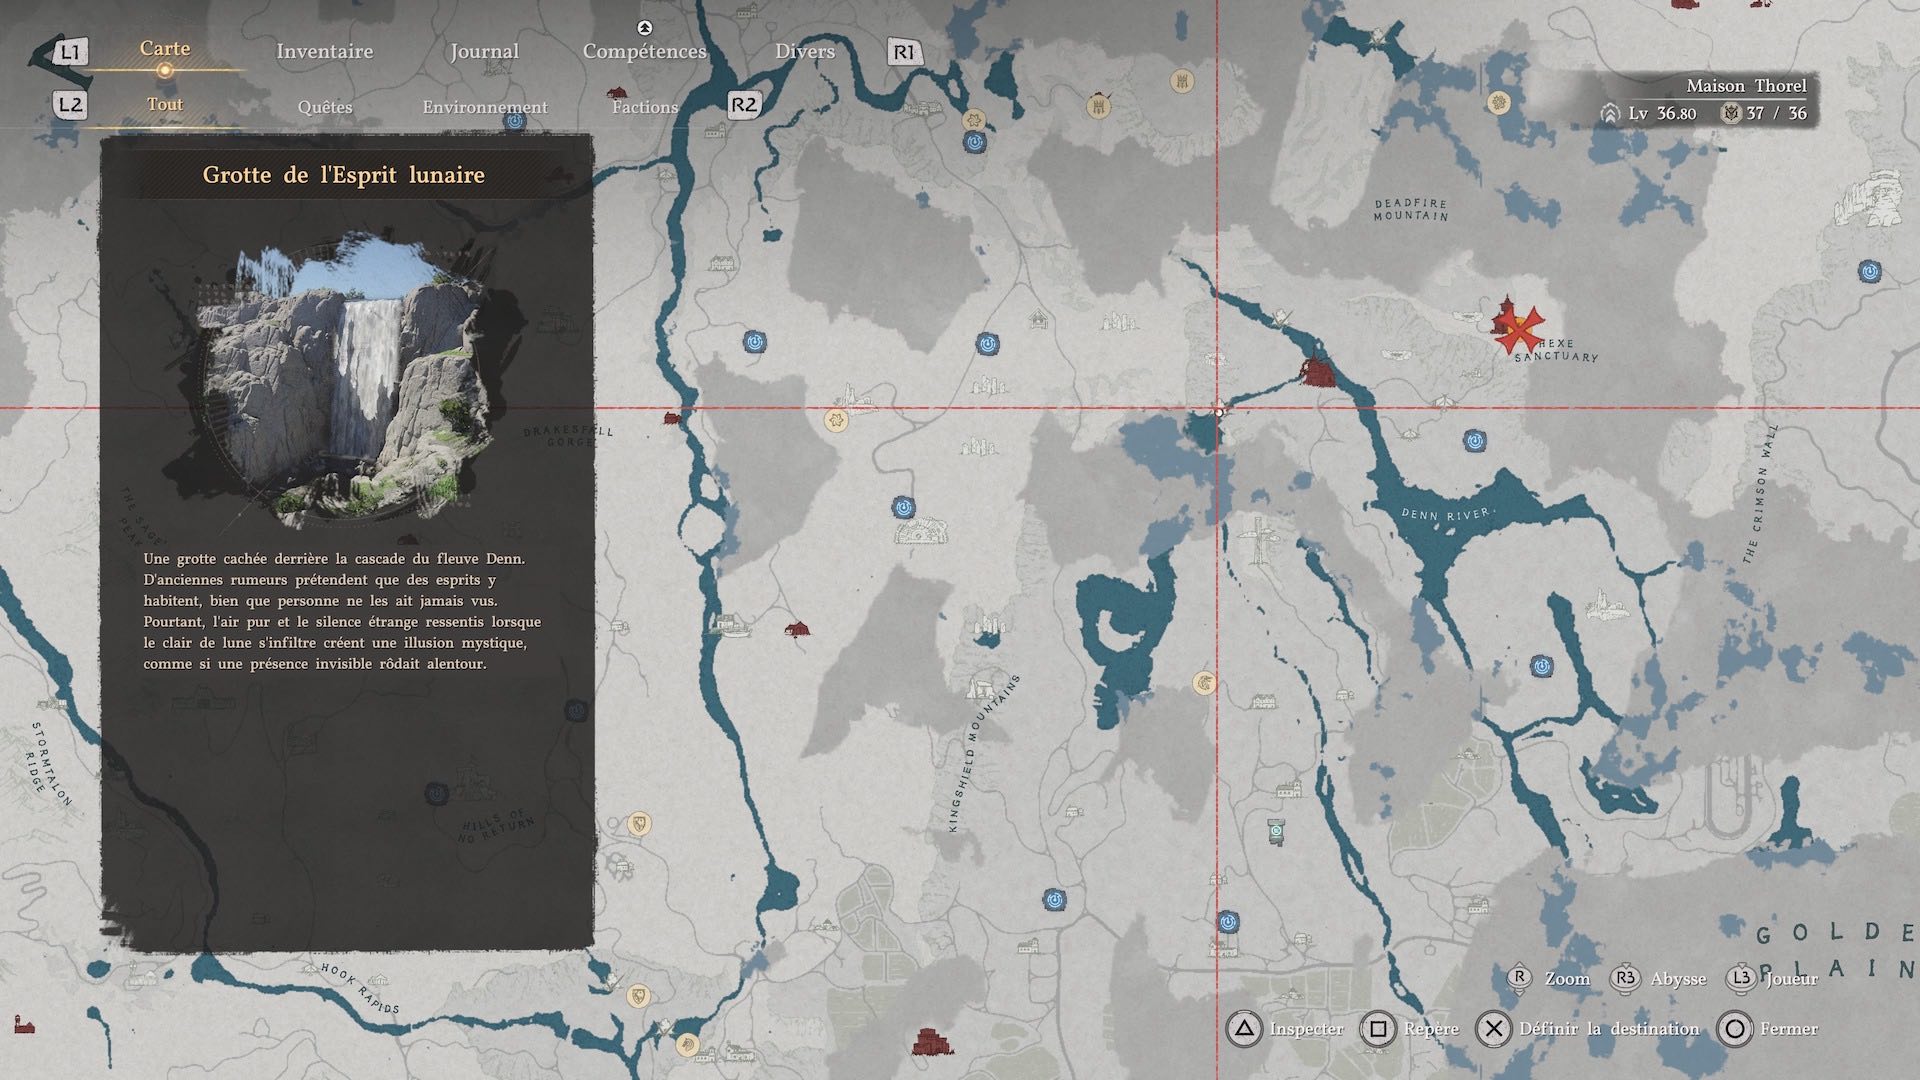Viewport: 1920px width, 1080px height.
Task: Click the R1 next tab button
Action: (903, 52)
